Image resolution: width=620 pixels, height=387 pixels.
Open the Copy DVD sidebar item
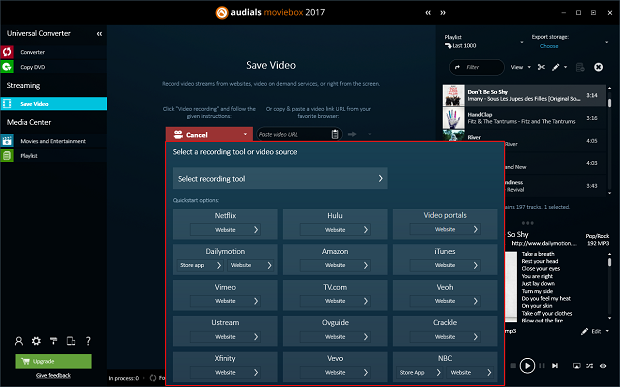53,67
